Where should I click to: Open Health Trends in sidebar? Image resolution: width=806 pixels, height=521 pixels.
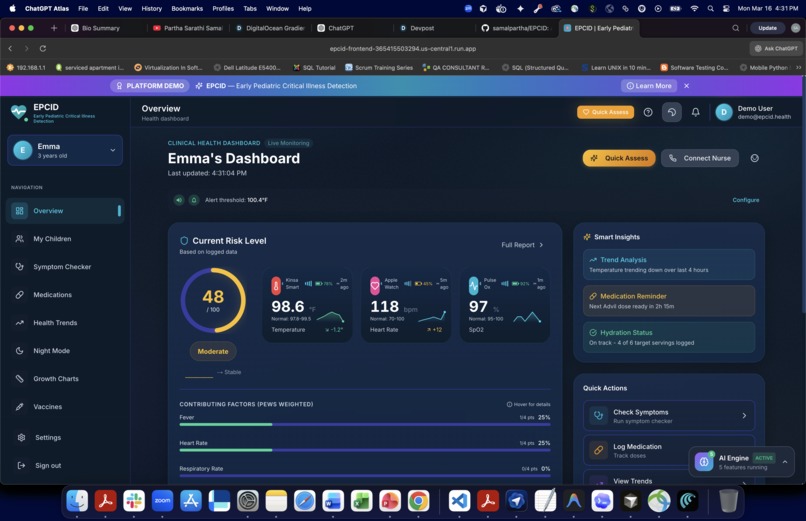pyautogui.click(x=65, y=323)
